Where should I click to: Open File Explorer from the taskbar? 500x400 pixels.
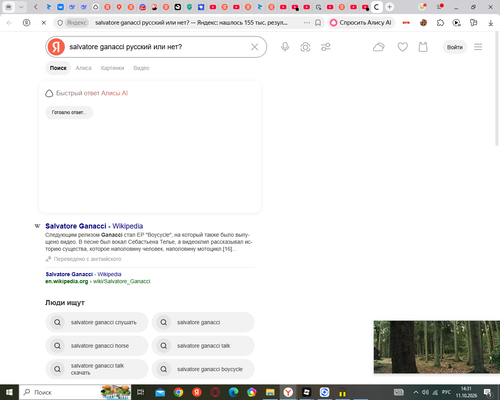[270, 392]
